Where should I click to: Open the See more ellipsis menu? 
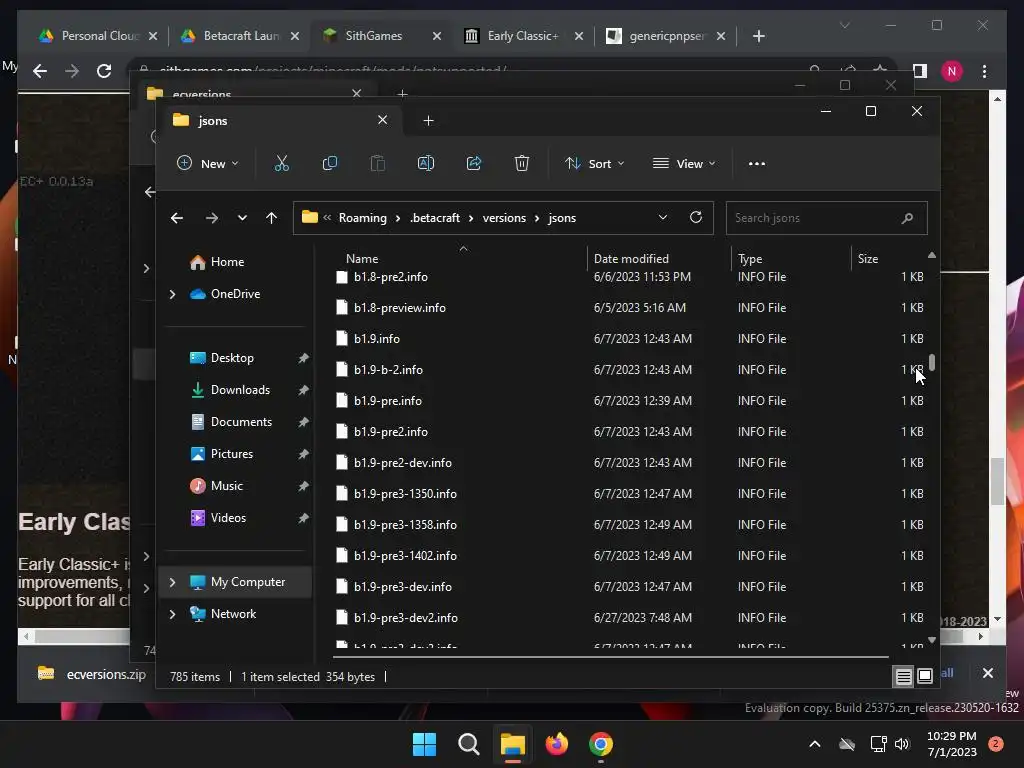pos(757,164)
